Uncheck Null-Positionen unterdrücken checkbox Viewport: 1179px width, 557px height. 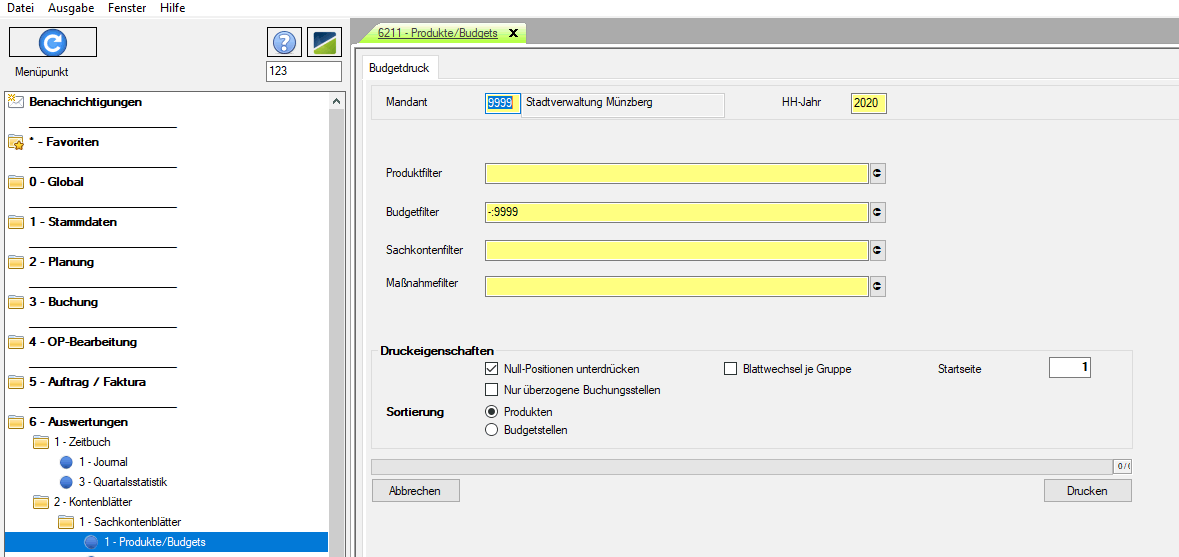click(491, 369)
